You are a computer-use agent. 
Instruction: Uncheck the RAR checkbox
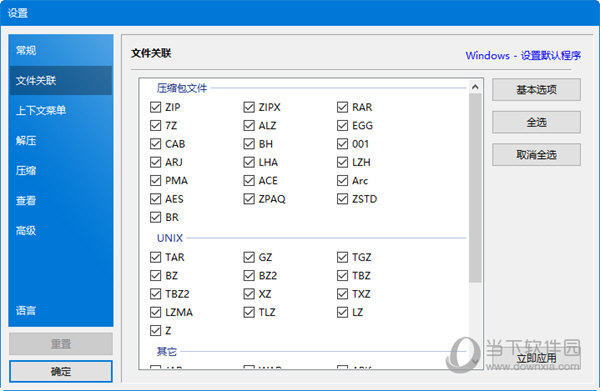(342, 107)
